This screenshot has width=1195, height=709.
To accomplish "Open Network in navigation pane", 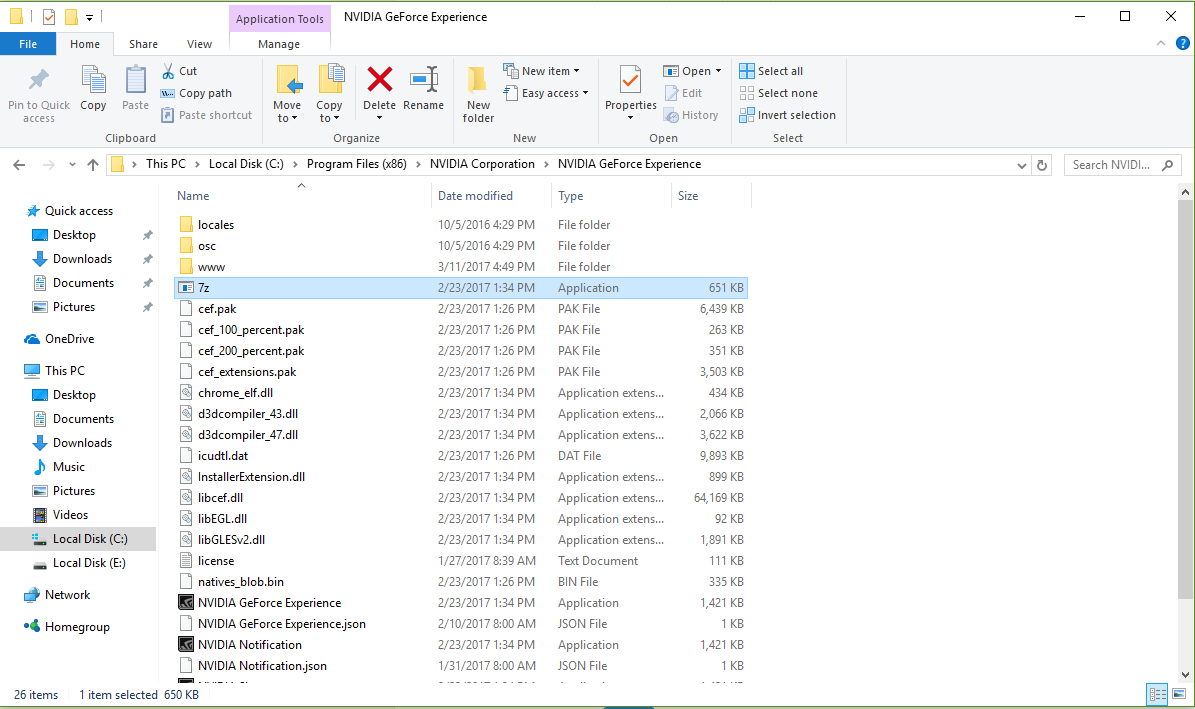I will pos(67,595).
